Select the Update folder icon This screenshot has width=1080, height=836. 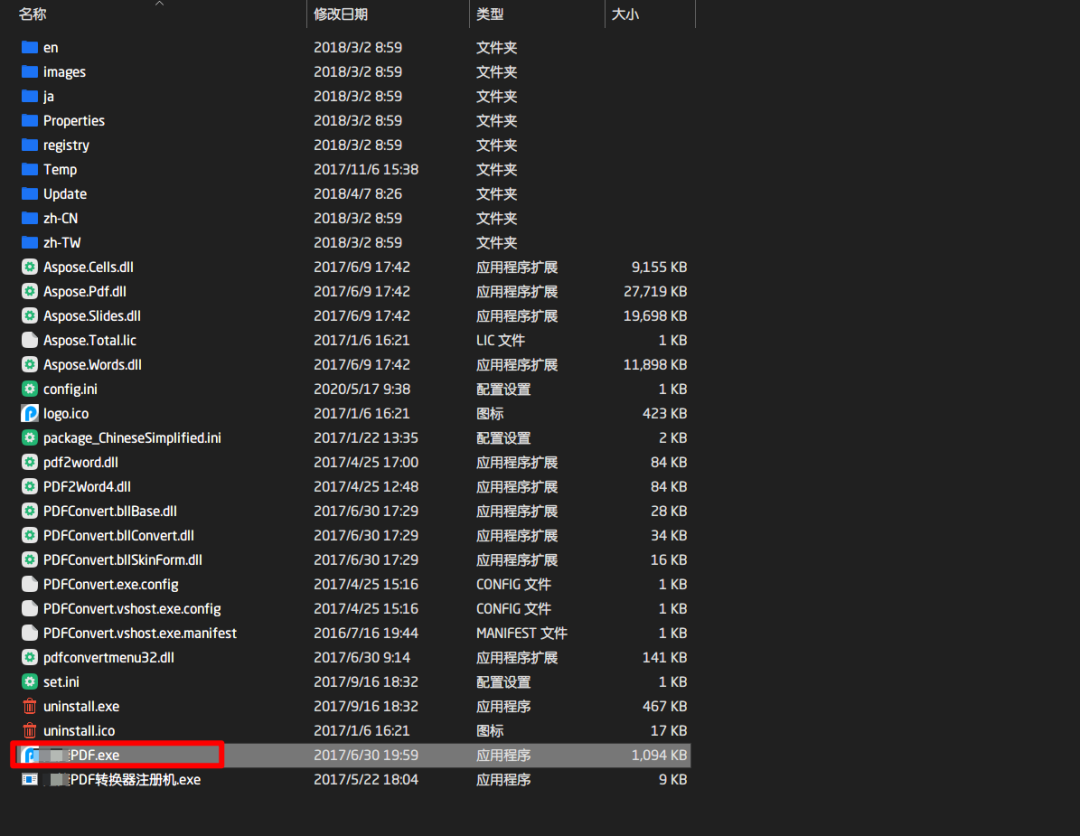click(x=30, y=194)
